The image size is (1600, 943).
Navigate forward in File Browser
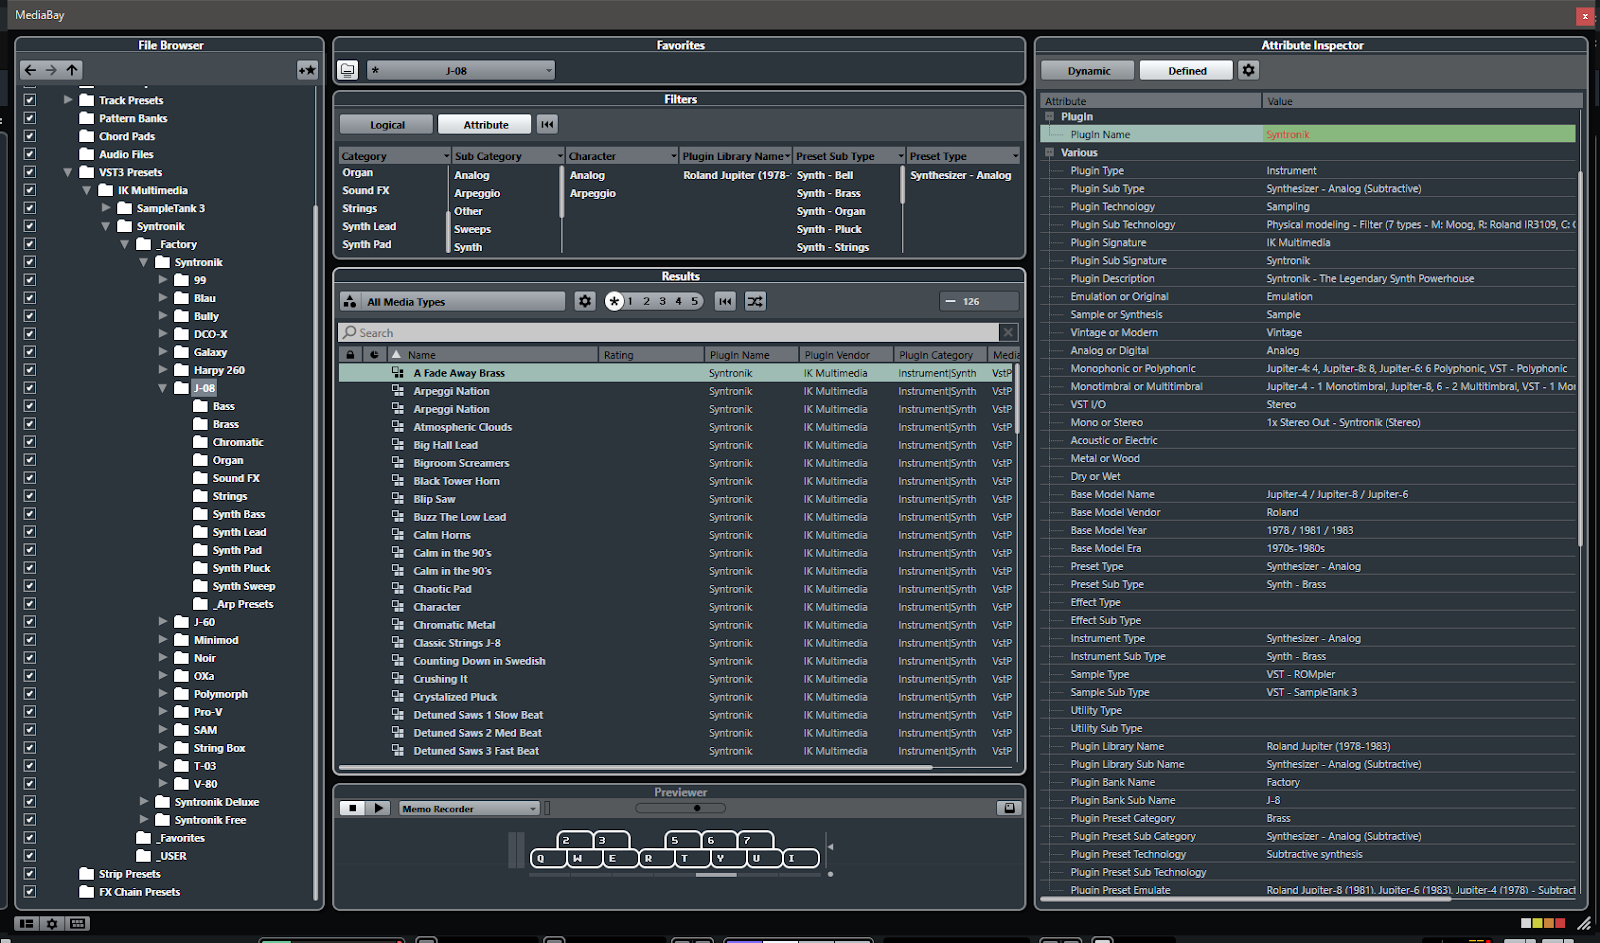51,70
